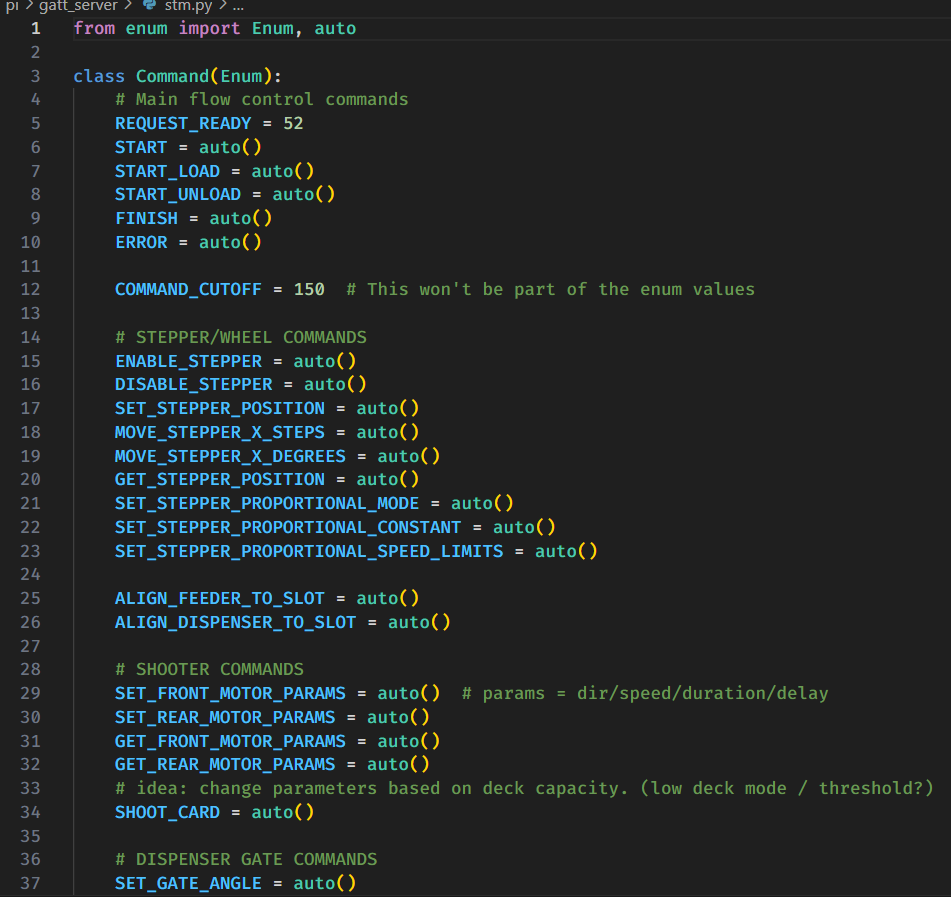
Task: Open the gatt_server breadcrumb folder
Action: (78, 6)
